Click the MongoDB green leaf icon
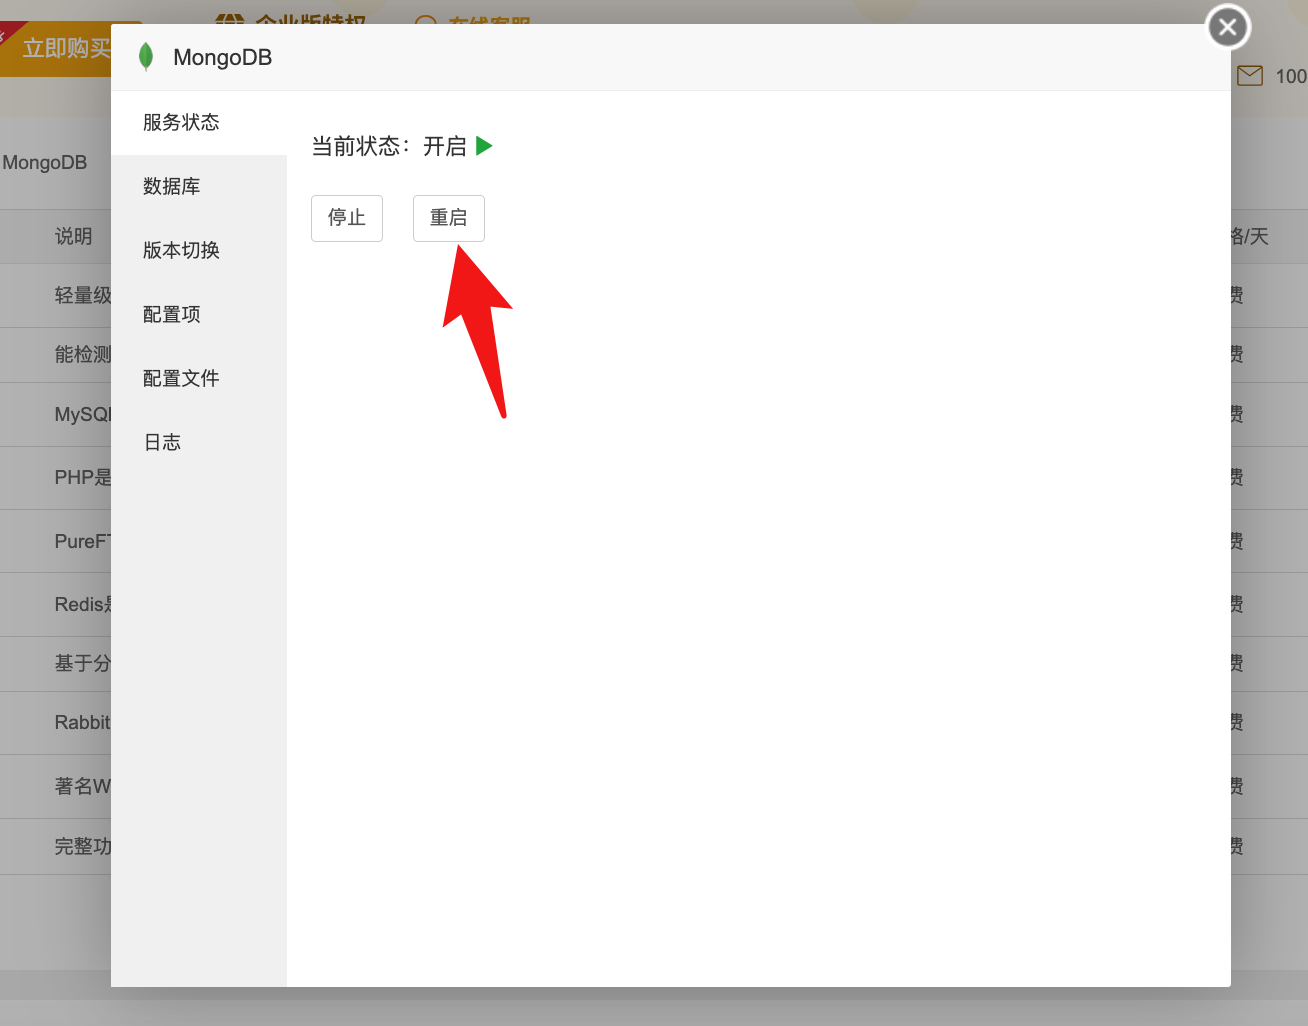 (x=146, y=57)
